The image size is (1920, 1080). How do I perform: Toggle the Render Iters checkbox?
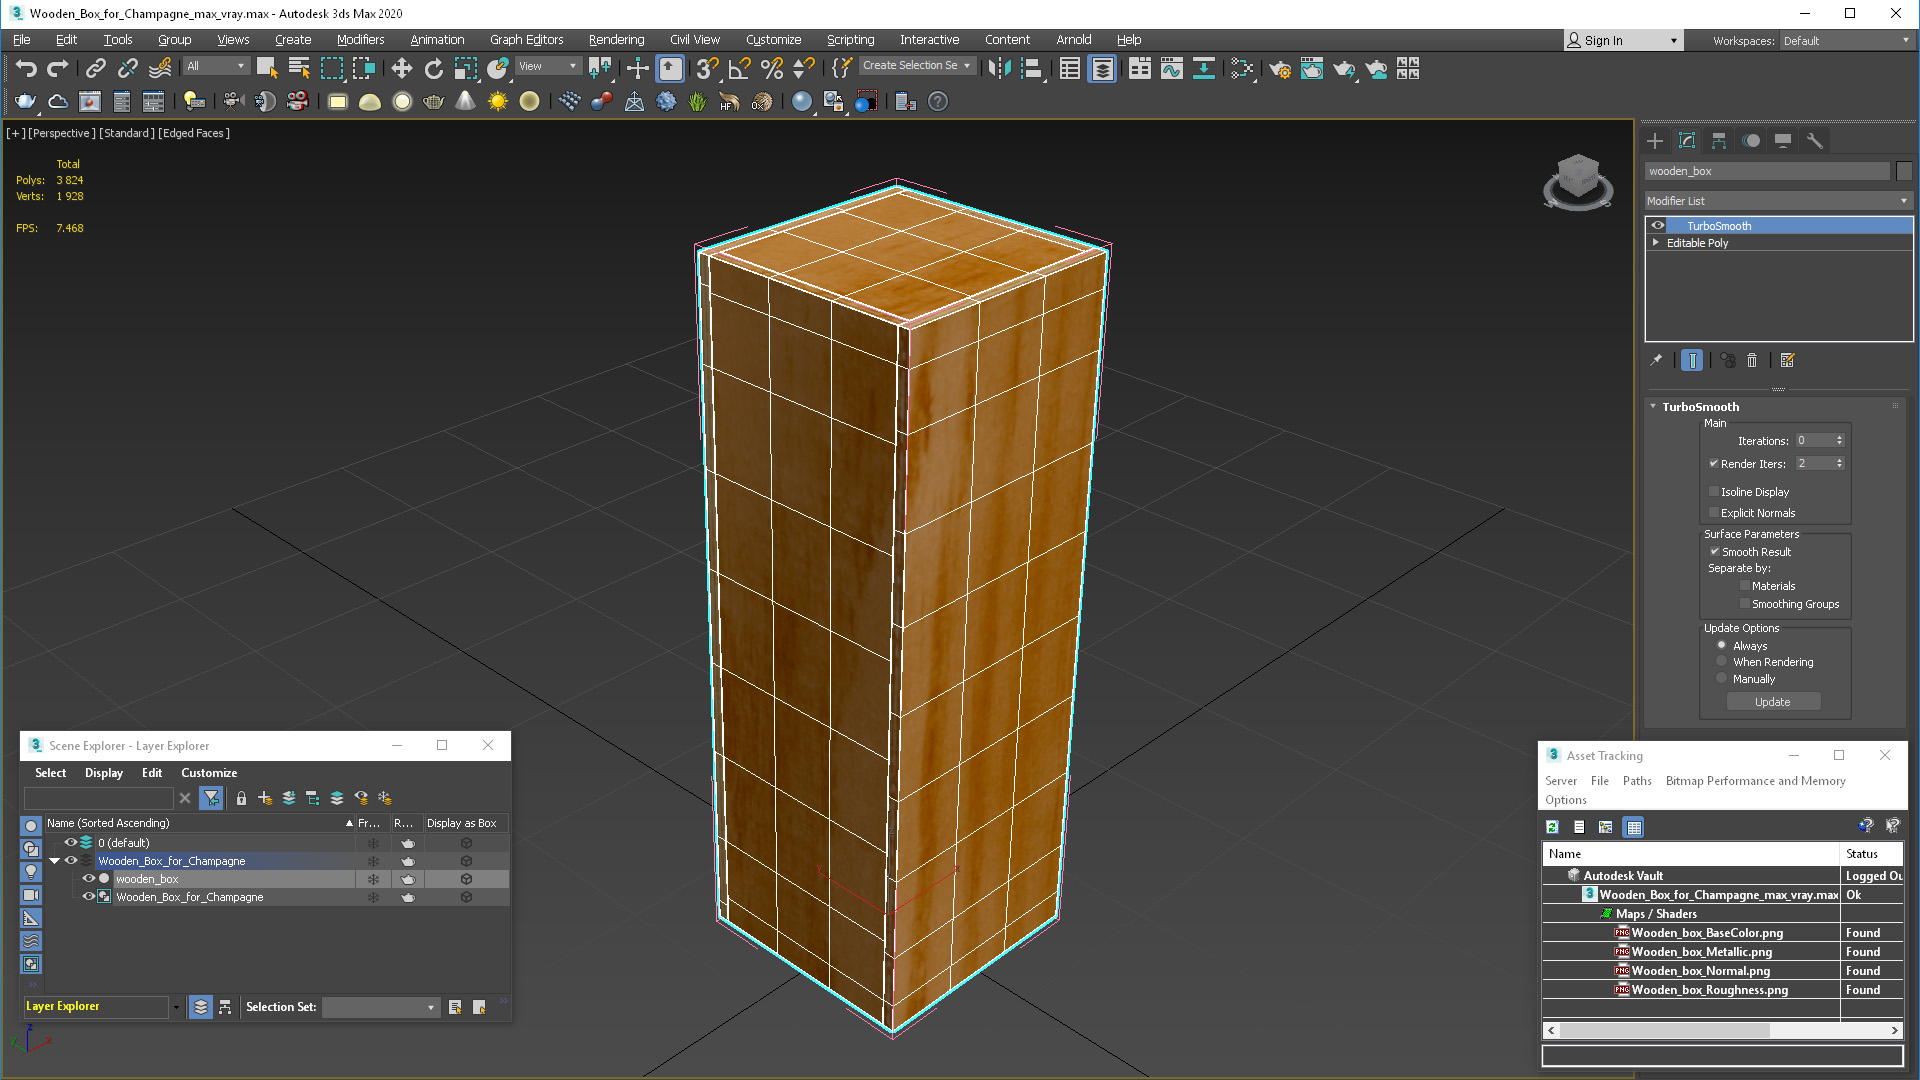pos(1714,464)
